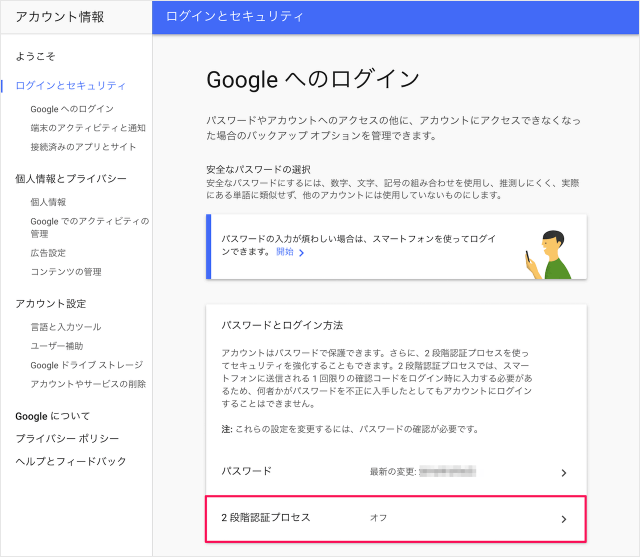The image size is (640, 557).
Task: Select 個人情報とプライバシー section heading
Action: 71,178
